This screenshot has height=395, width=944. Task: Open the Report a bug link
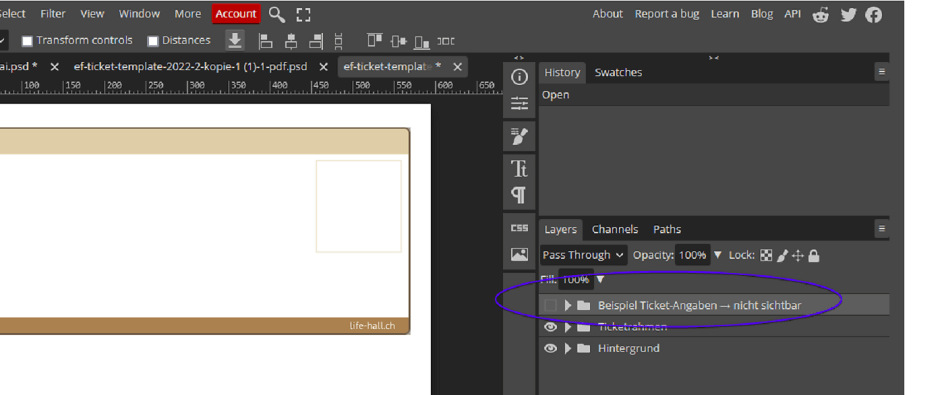point(667,14)
